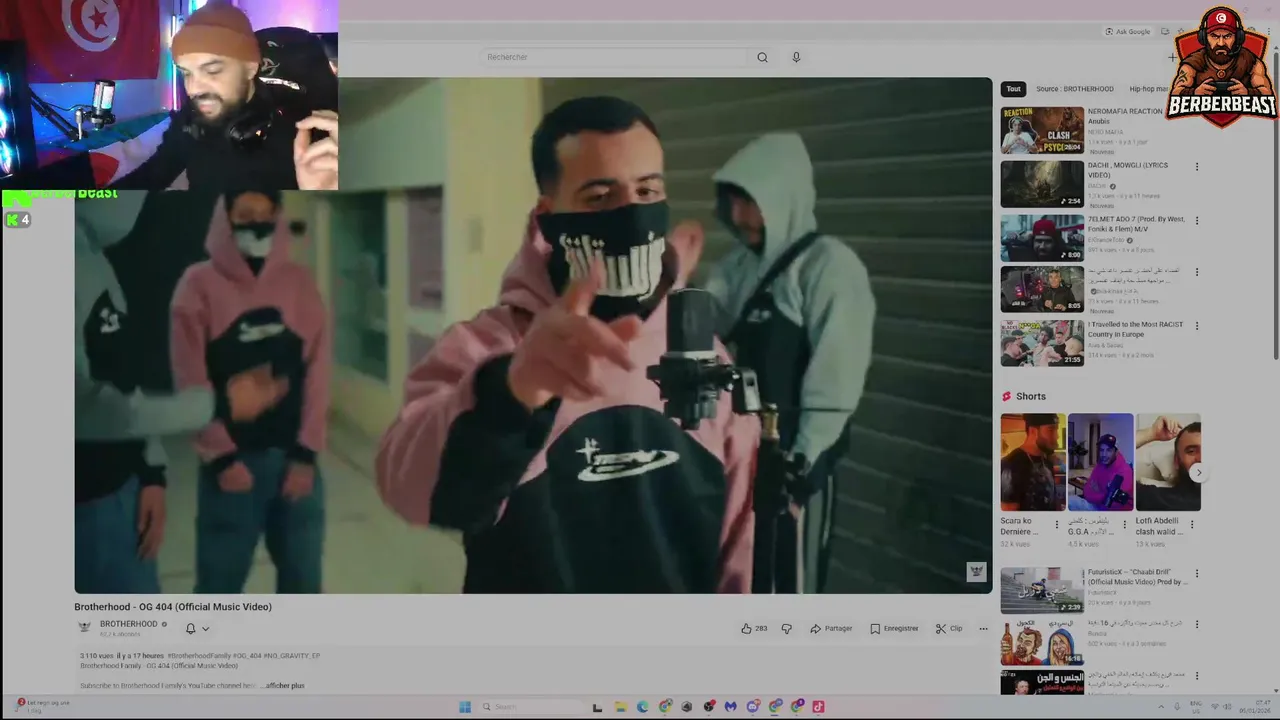Screen dimensions: 1280x720
Task: Open the Partager share dialog
Action: click(x=831, y=629)
